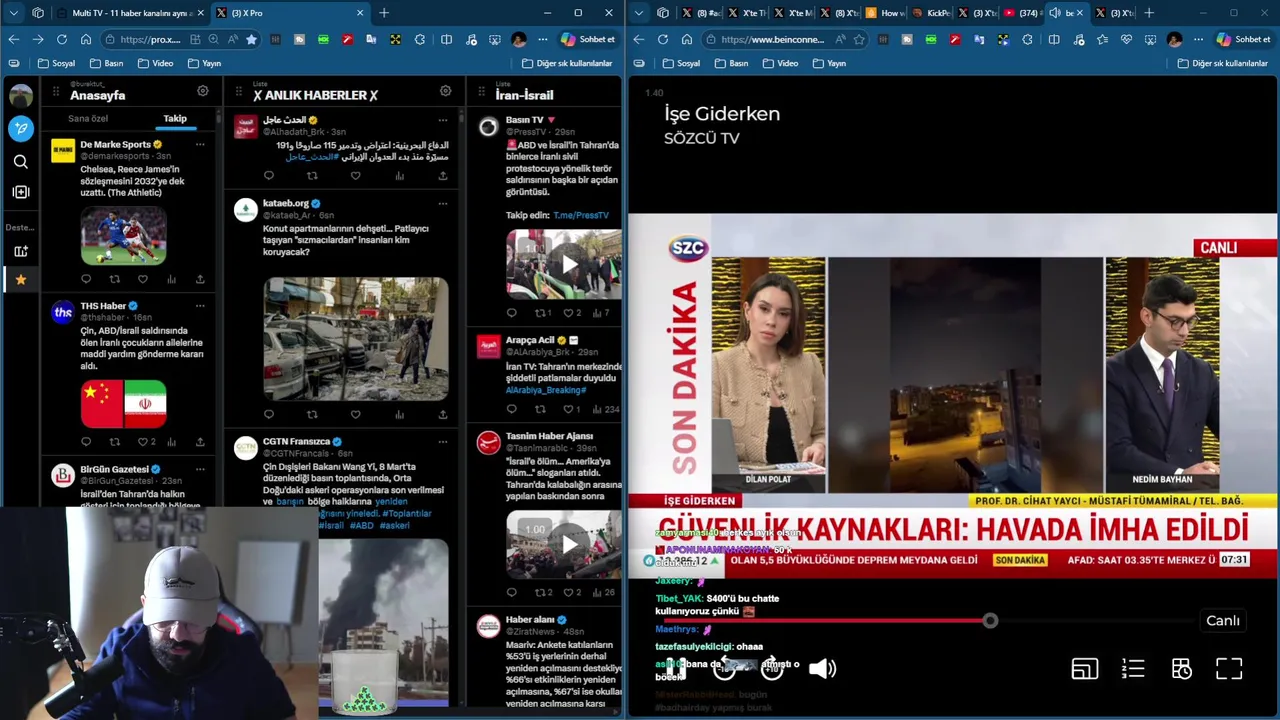Switch to the Sana özel tab

click(x=88, y=118)
